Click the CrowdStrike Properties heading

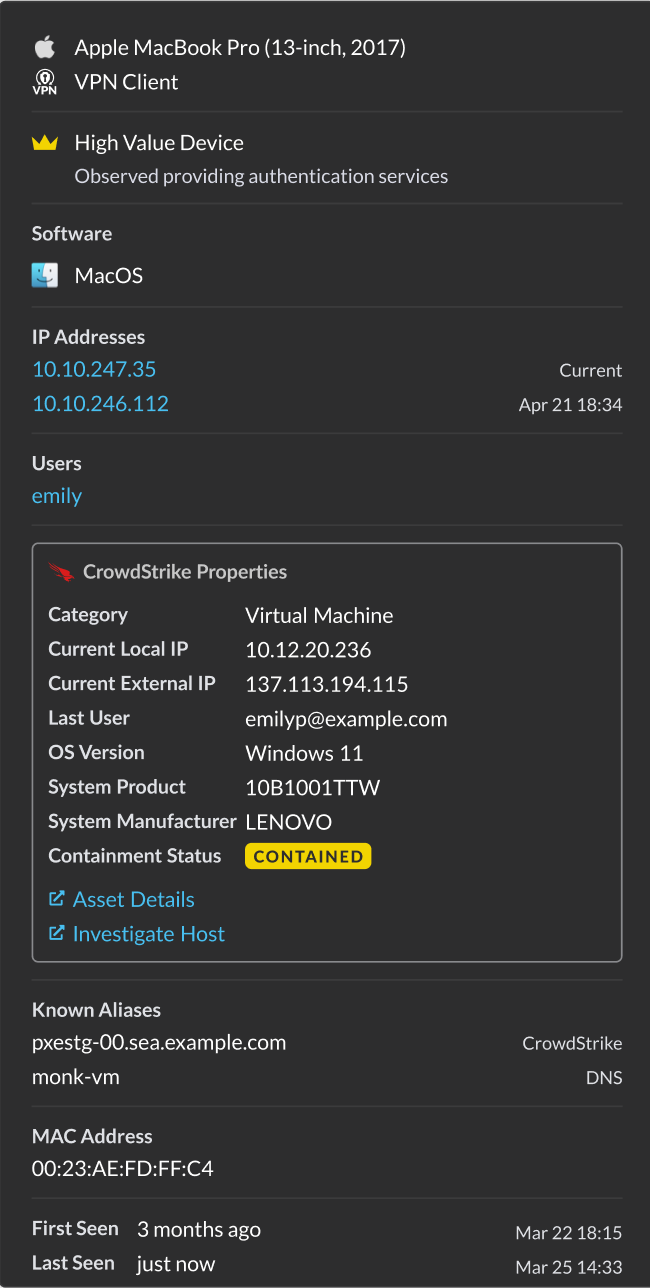(x=185, y=572)
